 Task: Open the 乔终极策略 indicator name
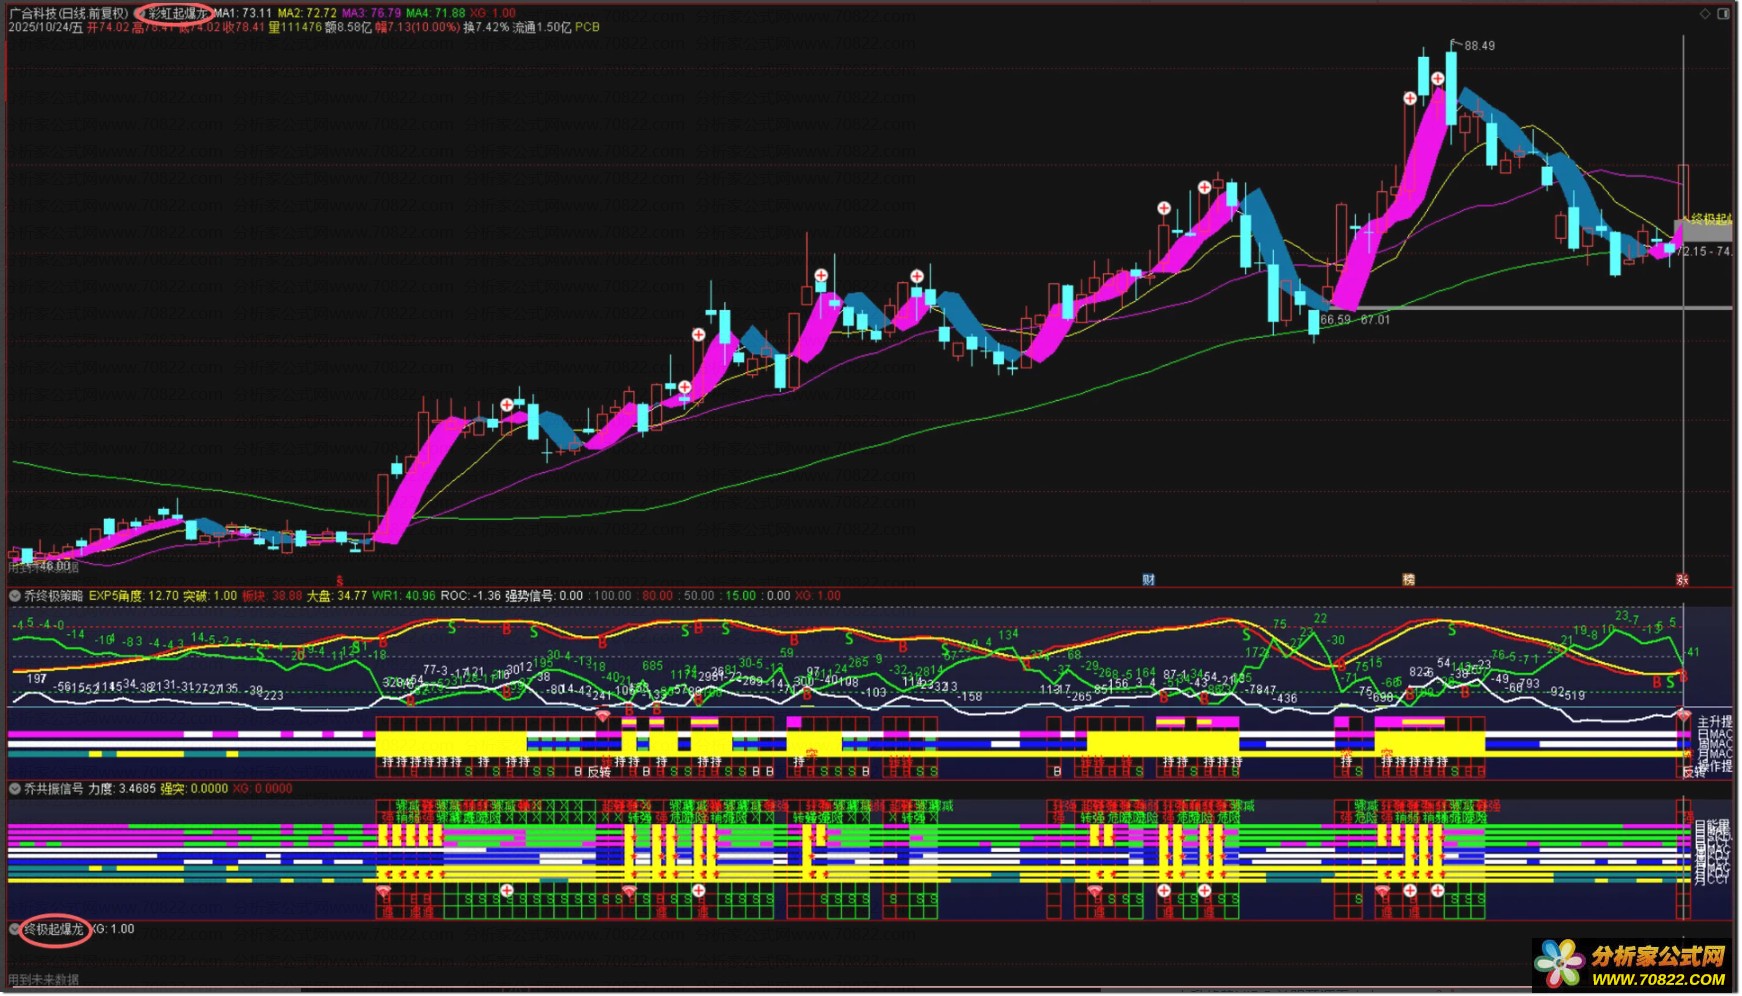point(54,596)
